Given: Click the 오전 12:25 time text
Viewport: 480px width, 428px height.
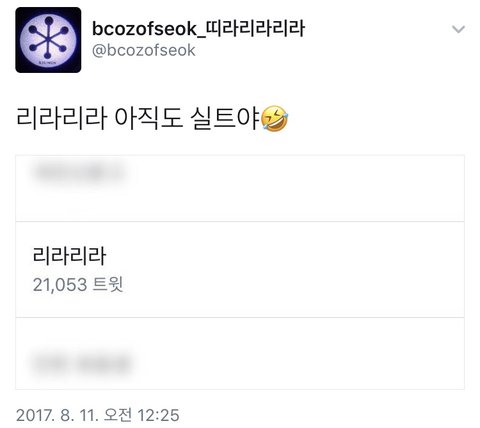Looking at the screenshot, I should 142,415.
